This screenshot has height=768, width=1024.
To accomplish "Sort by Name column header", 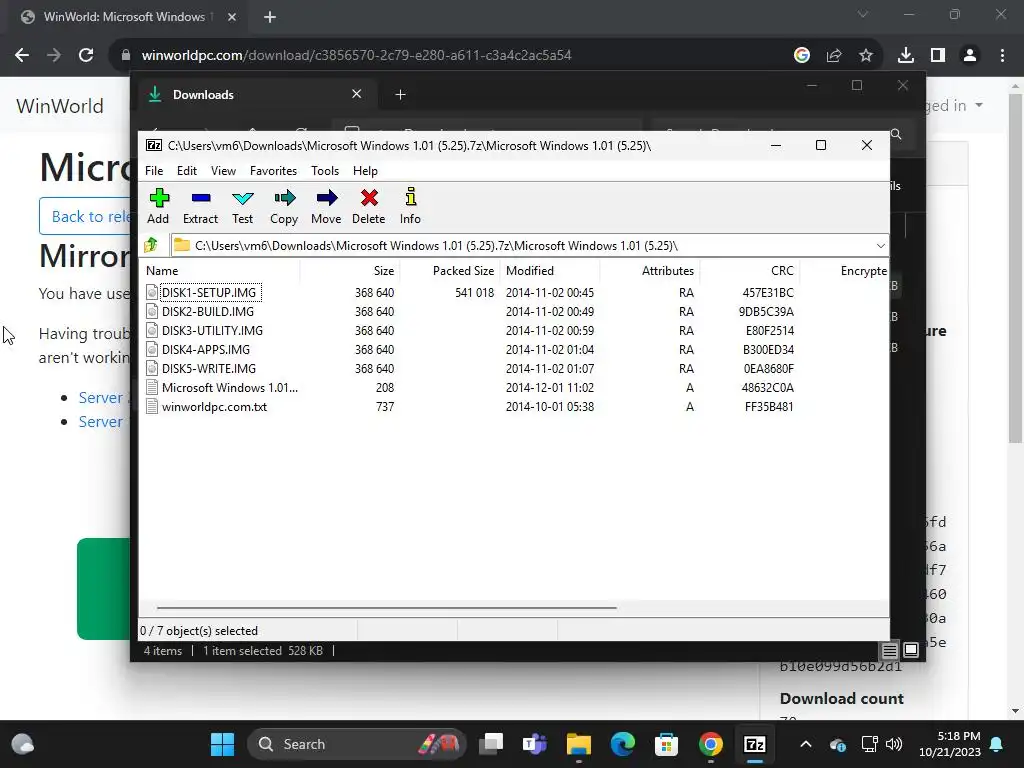I will pos(221,270).
